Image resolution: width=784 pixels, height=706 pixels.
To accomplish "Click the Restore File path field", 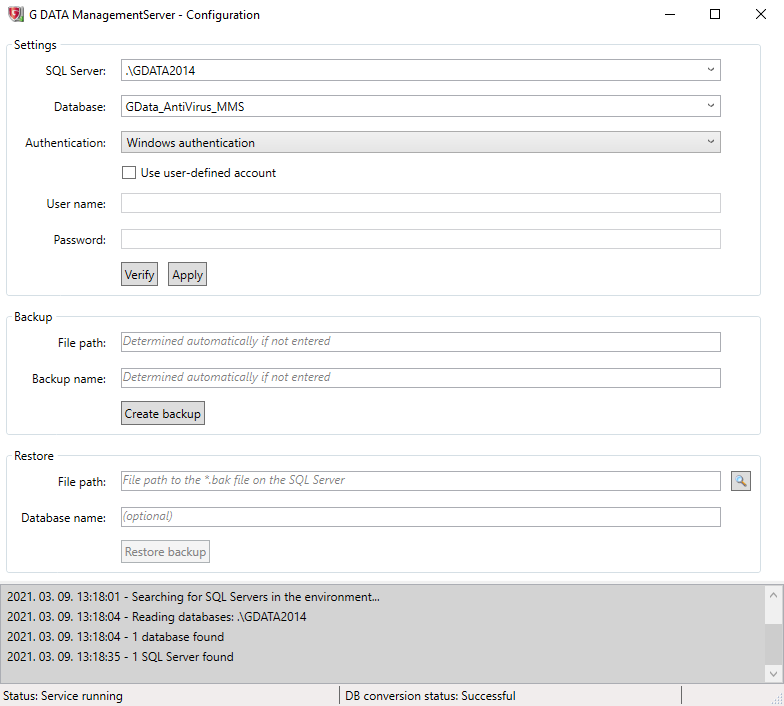I will click(420, 481).
